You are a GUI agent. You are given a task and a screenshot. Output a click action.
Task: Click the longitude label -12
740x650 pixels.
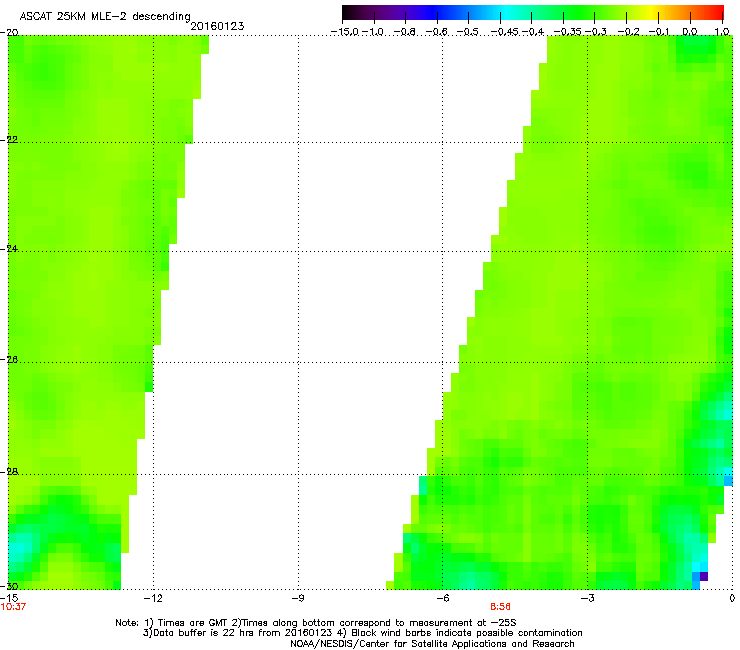point(153,599)
